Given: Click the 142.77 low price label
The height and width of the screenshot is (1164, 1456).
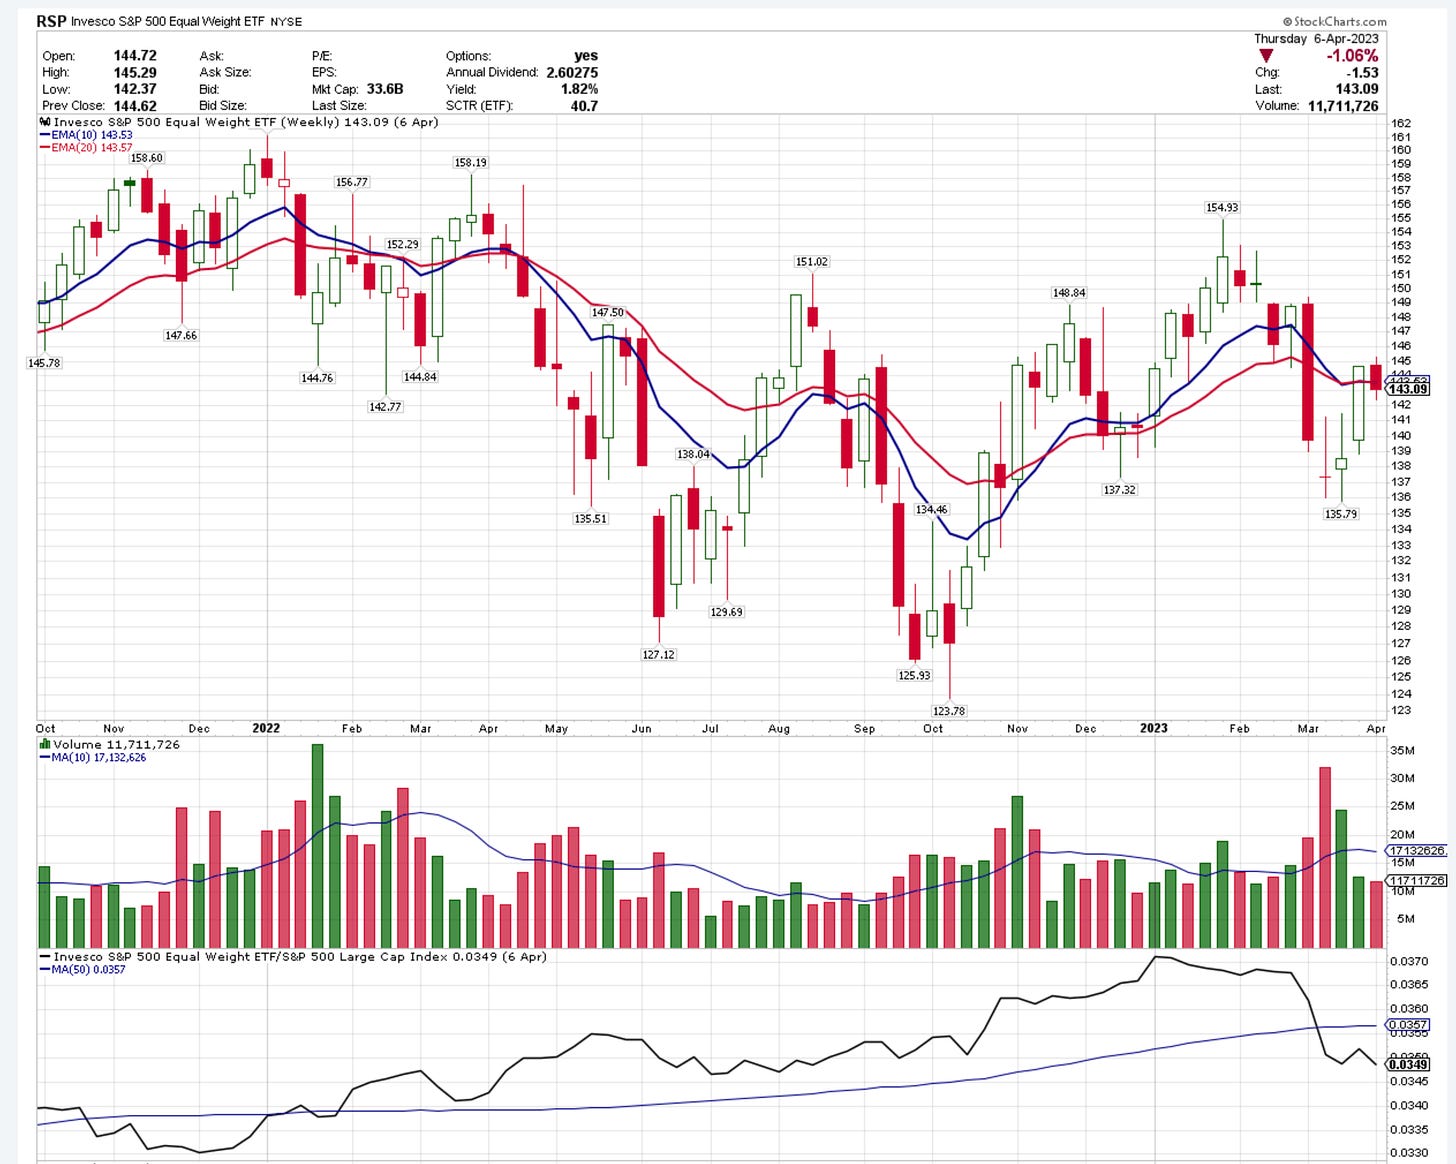Looking at the screenshot, I should 385,407.
